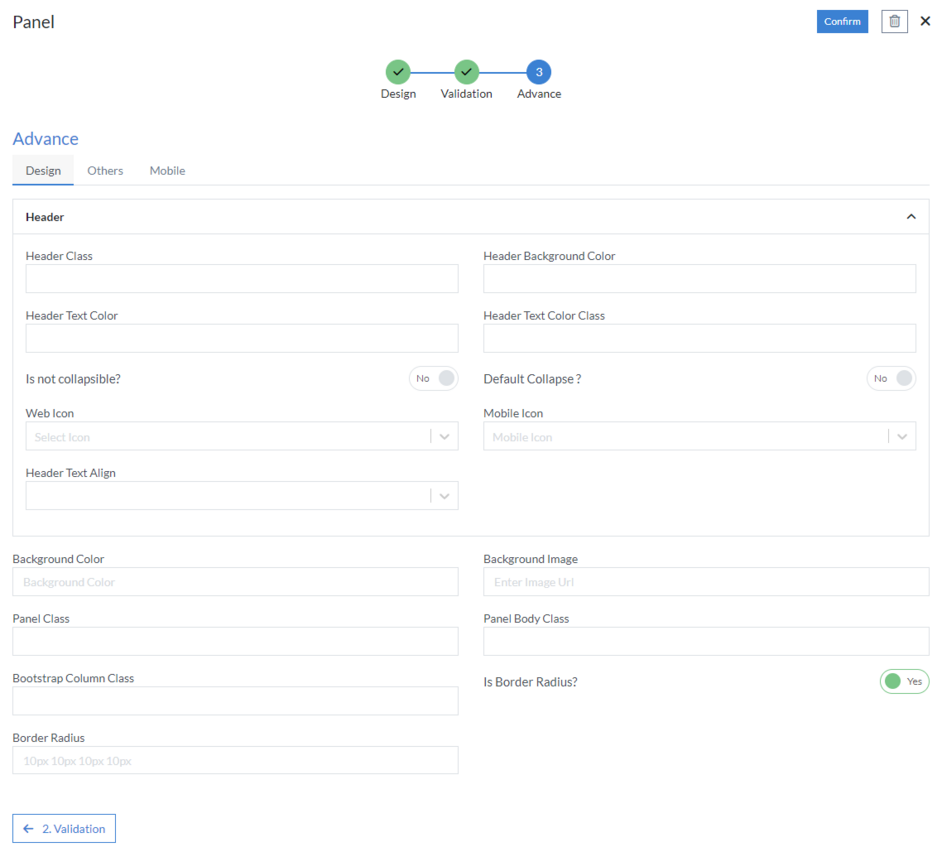The image size is (942, 852).
Task: Enable the Is not collapsible toggle
Action: pos(434,378)
